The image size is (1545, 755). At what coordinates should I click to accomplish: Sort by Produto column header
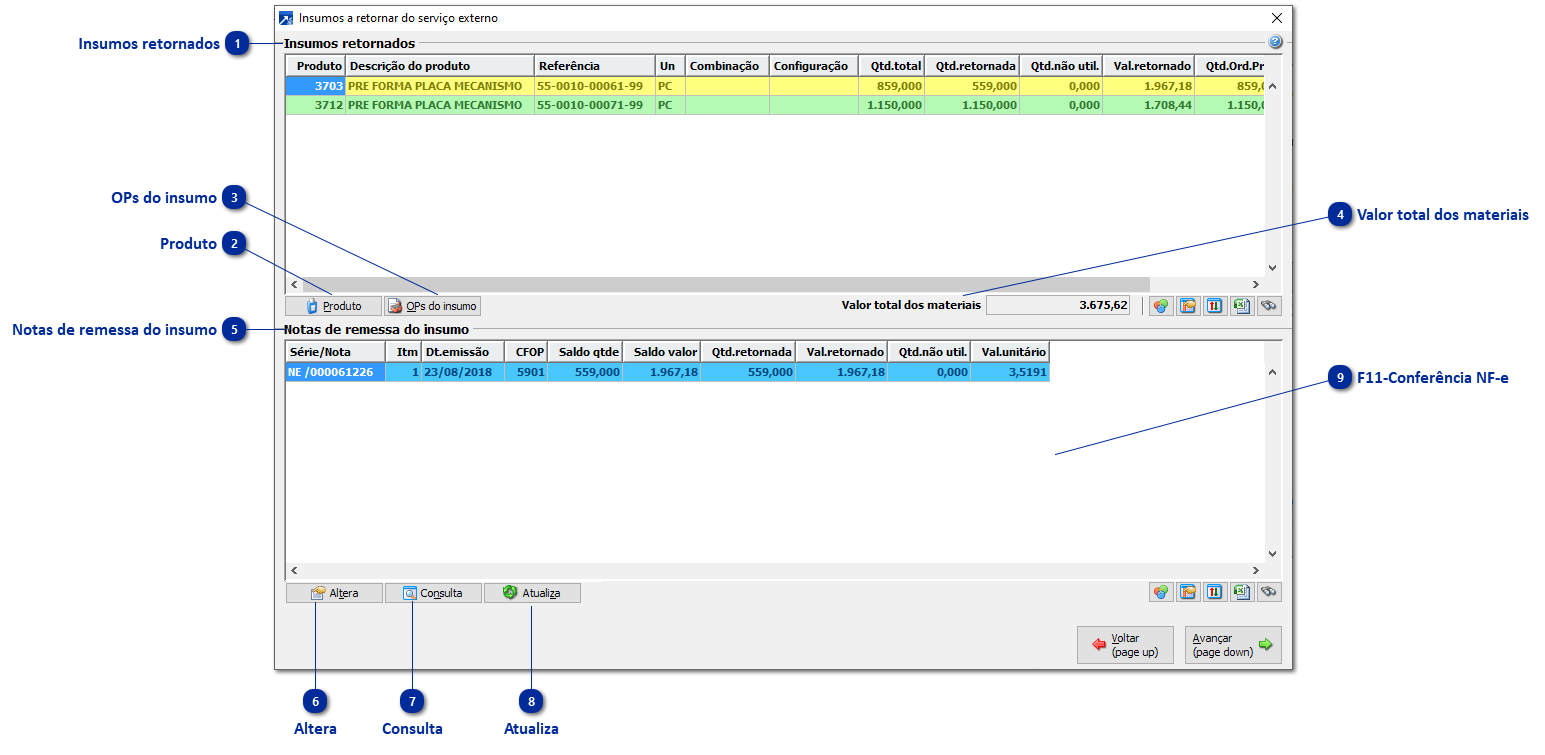(315, 66)
